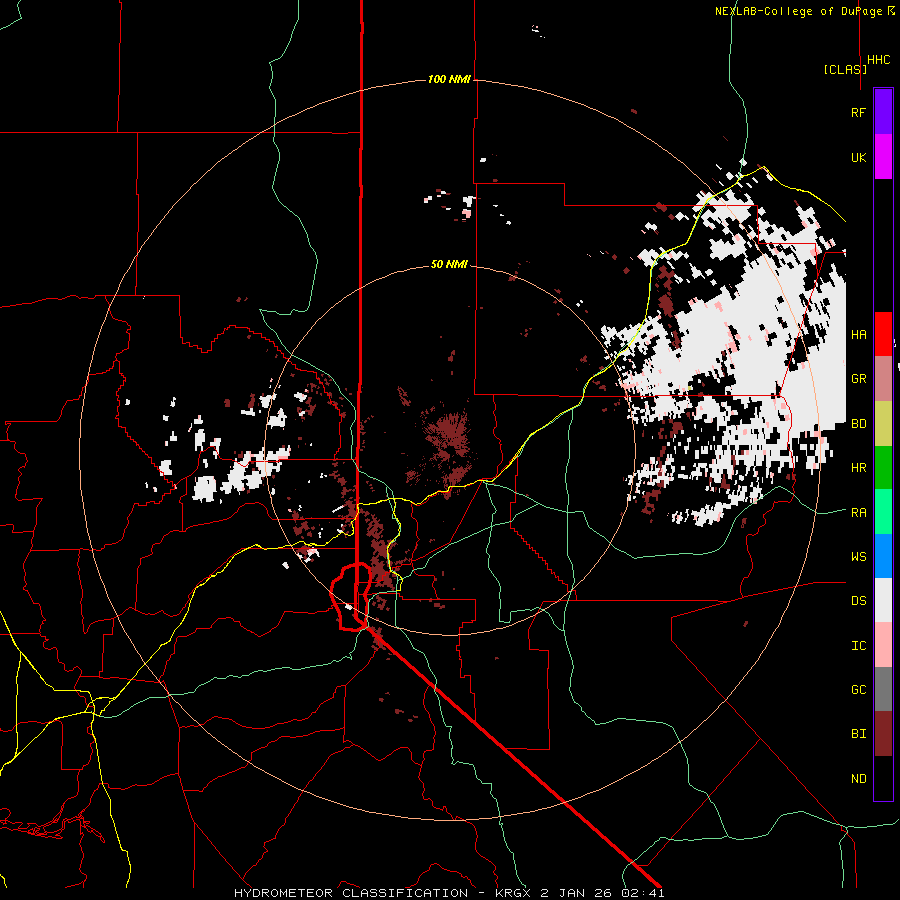Click the 50 NMI range ring label
This screenshot has width=900, height=900.
click(449, 265)
